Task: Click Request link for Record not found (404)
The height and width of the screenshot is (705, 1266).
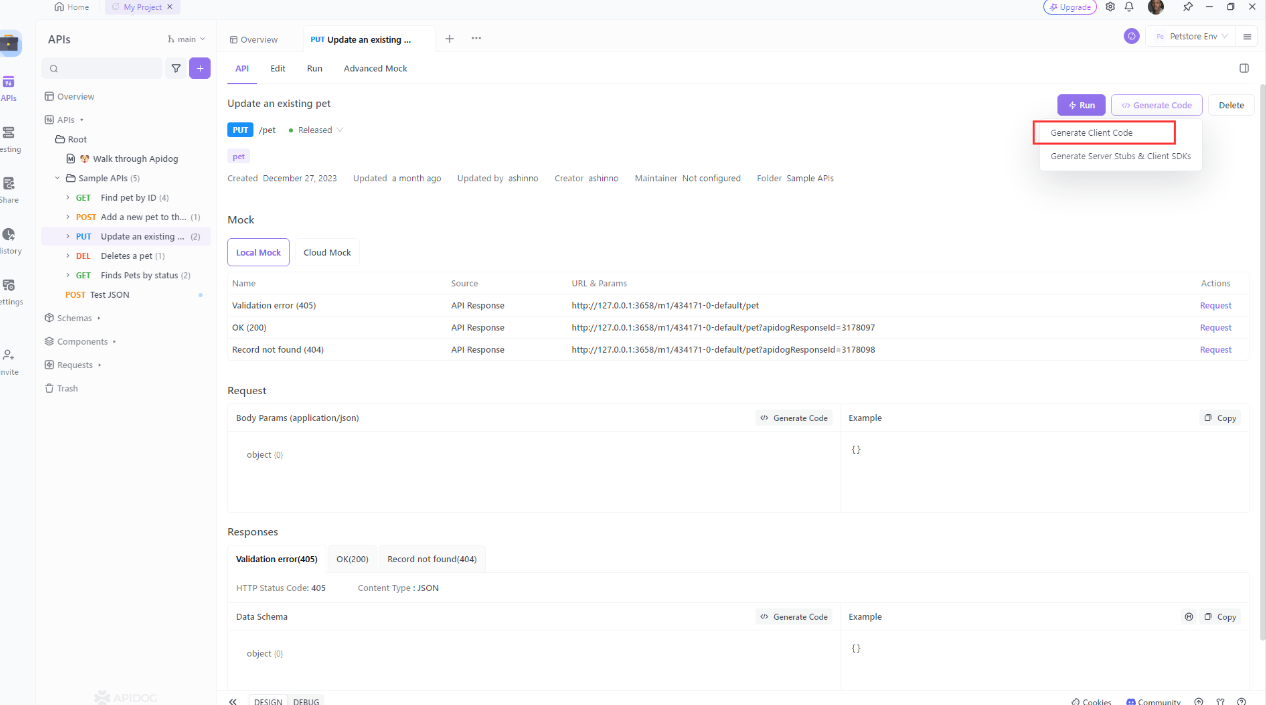Action: [1216, 350]
